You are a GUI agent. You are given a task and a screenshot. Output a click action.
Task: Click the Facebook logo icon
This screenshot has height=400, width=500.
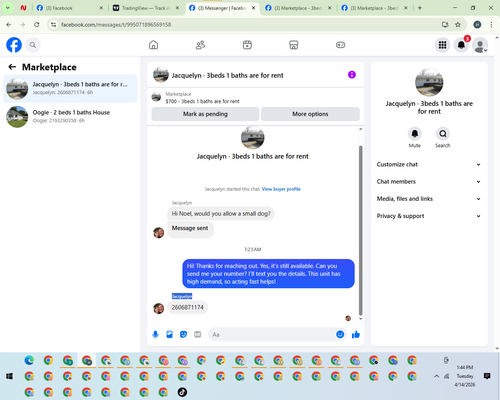click(x=14, y=45)
